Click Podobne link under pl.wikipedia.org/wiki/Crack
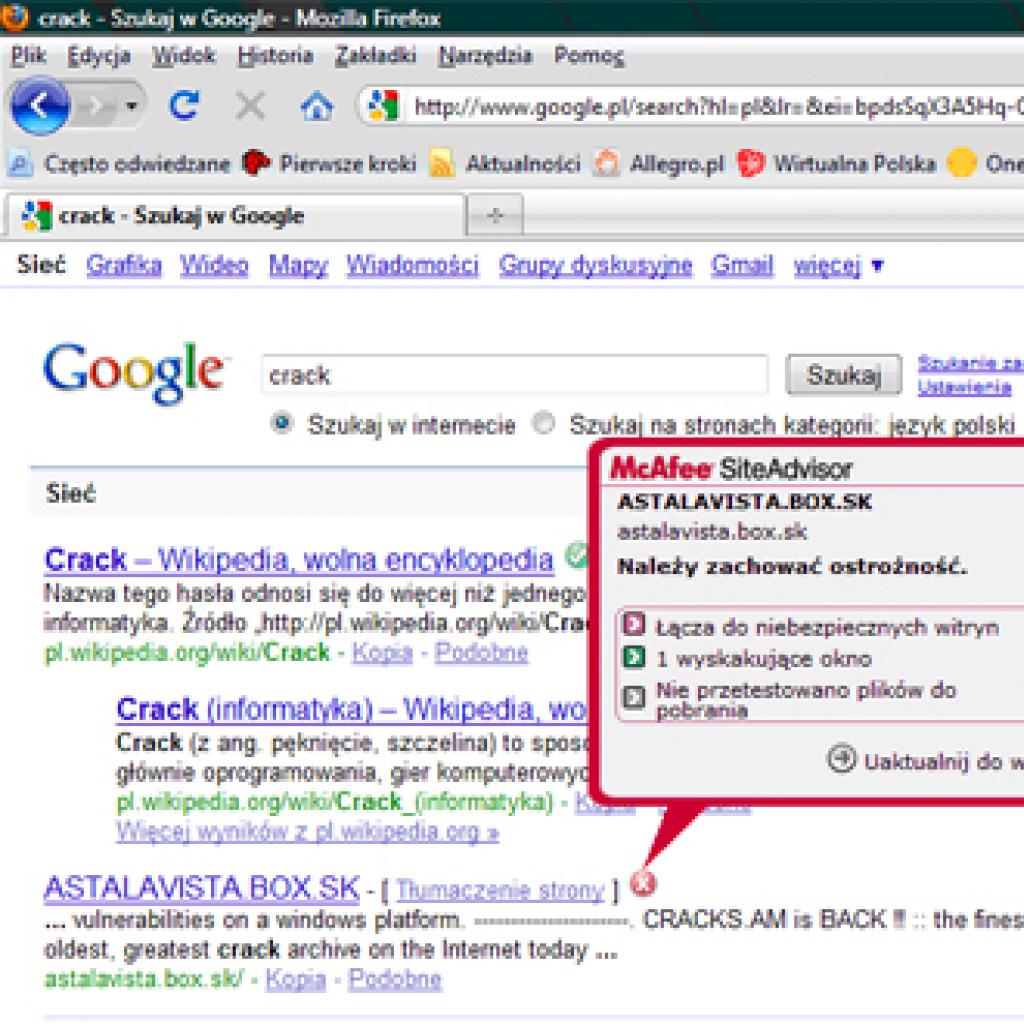The width and height of the screenshot is (1024, 1024). [481, 652]
